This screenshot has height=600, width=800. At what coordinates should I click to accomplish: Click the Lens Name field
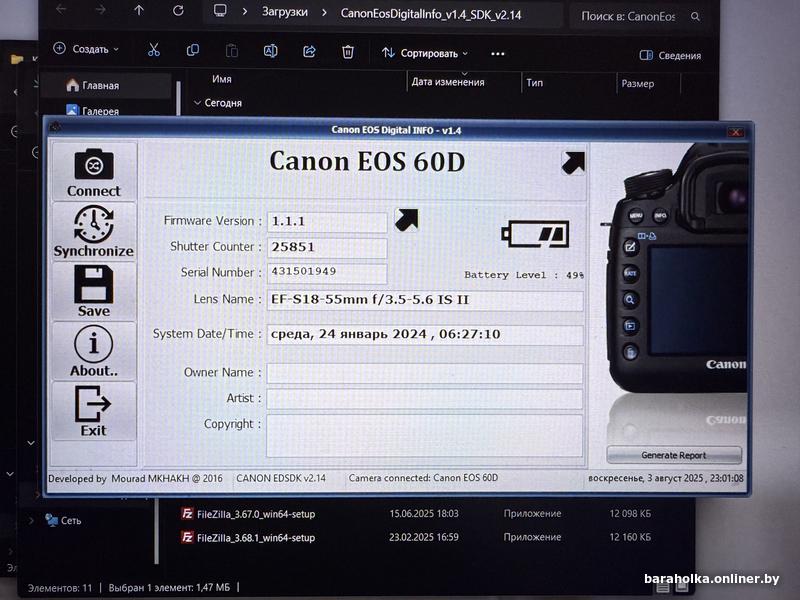point(425,301)
